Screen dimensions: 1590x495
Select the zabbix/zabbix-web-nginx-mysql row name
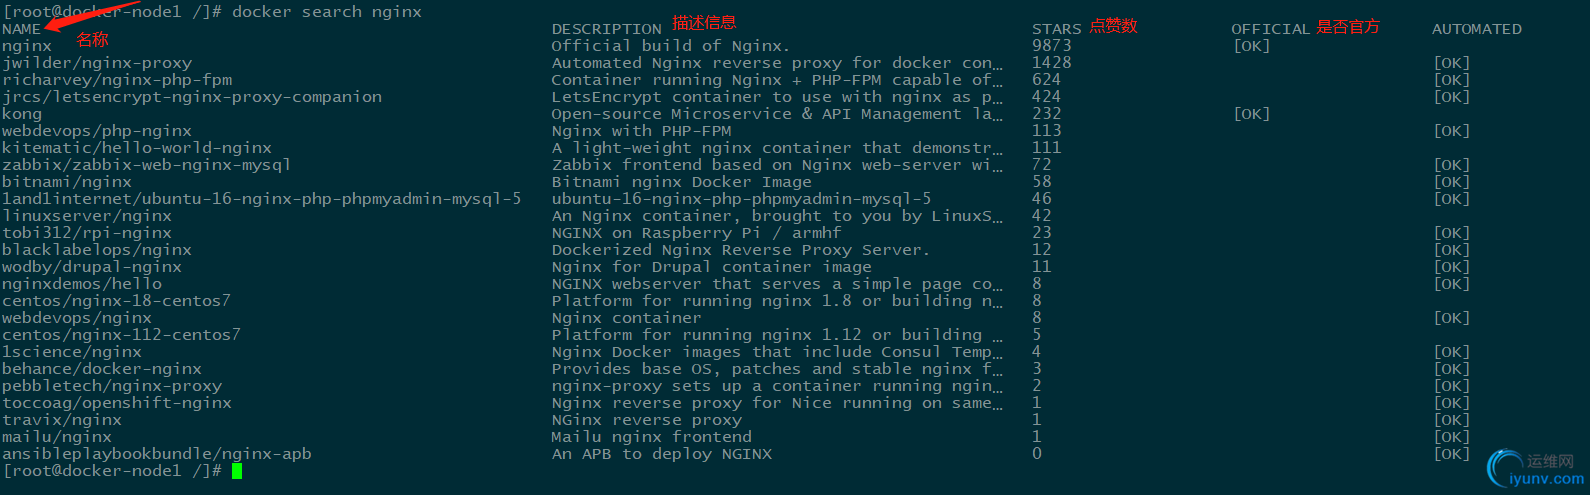tap(147, 165)
